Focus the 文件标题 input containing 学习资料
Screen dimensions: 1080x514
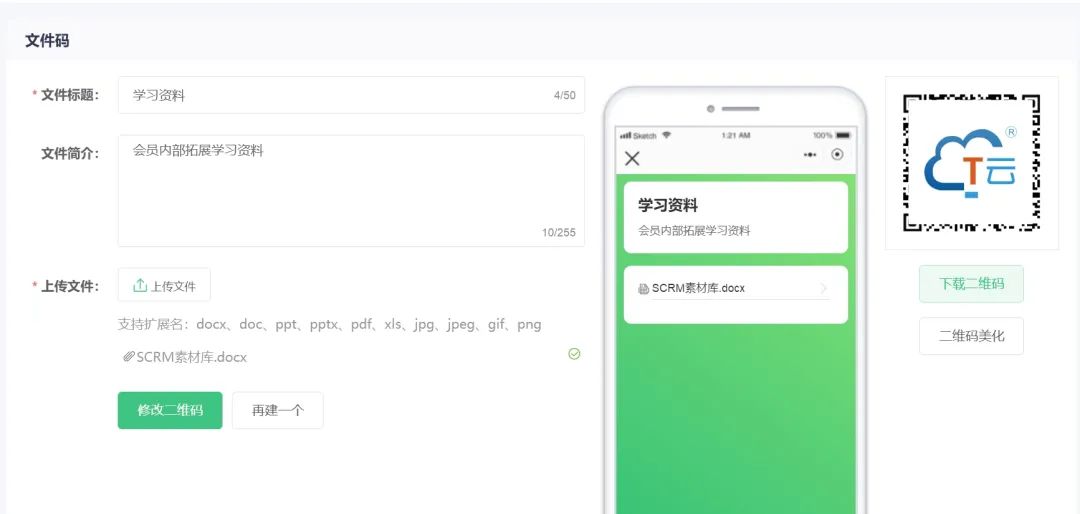pyautogui.click(x=340, y=95)
